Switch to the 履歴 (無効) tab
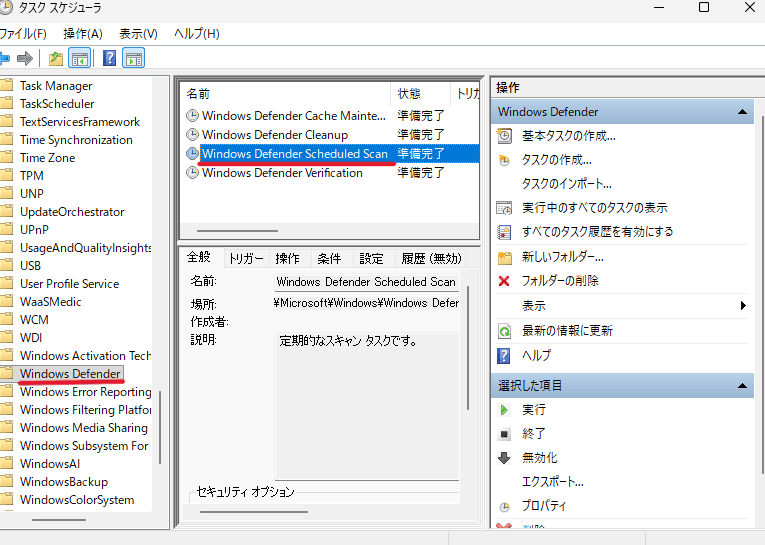Image resolution: width=765 pixels, height=545 pixels. (x=431, y=259)
